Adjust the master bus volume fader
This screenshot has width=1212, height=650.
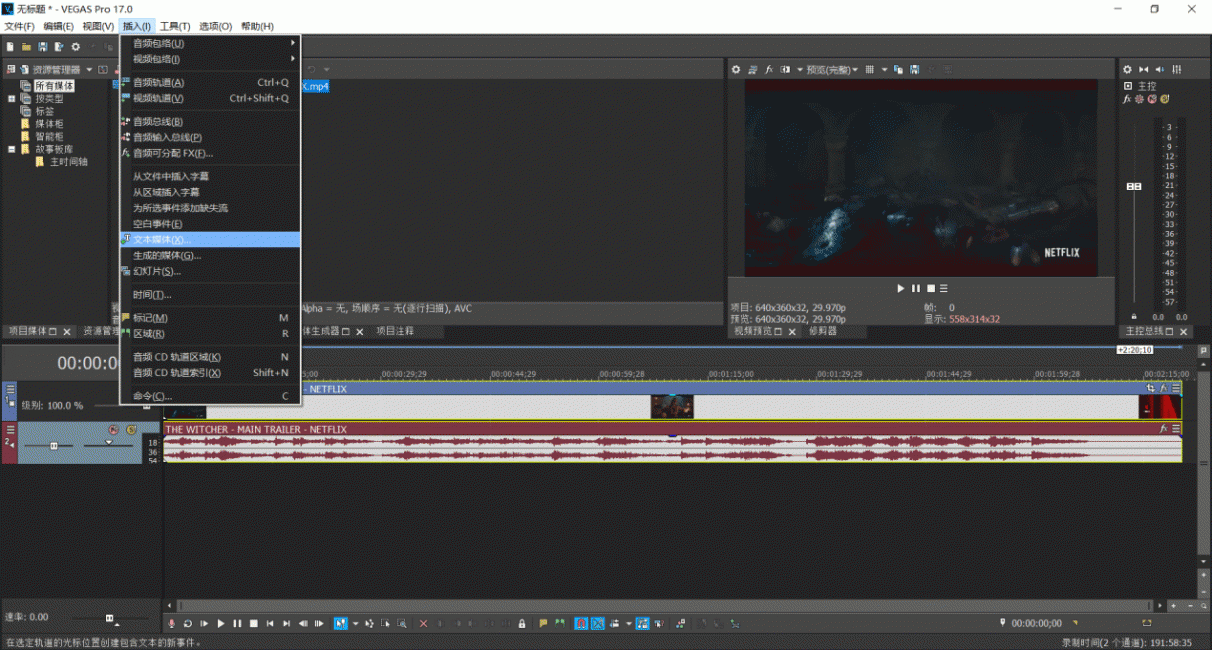(1133, 186)
